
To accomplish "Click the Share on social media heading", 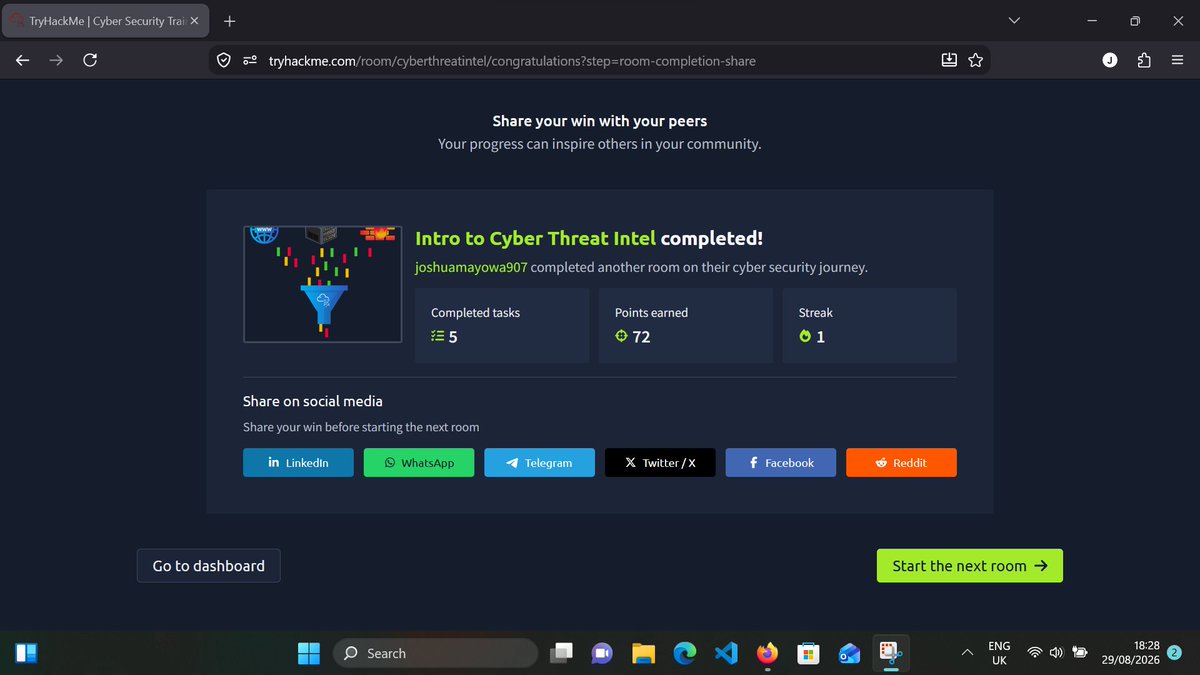I will pyautogui.click(x=313, y=401).
